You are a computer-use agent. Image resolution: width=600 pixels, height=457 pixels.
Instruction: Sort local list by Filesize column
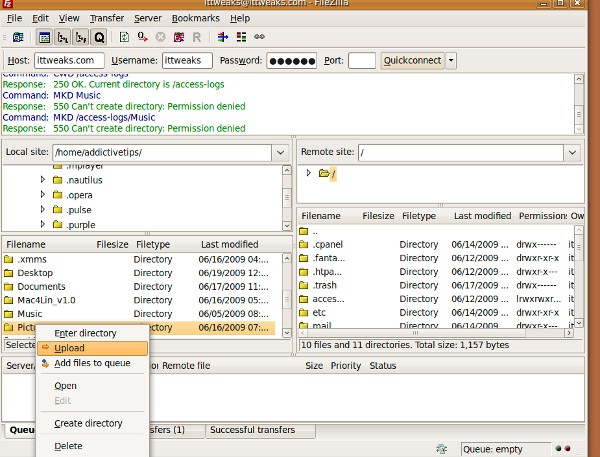[x=112, y=244]
